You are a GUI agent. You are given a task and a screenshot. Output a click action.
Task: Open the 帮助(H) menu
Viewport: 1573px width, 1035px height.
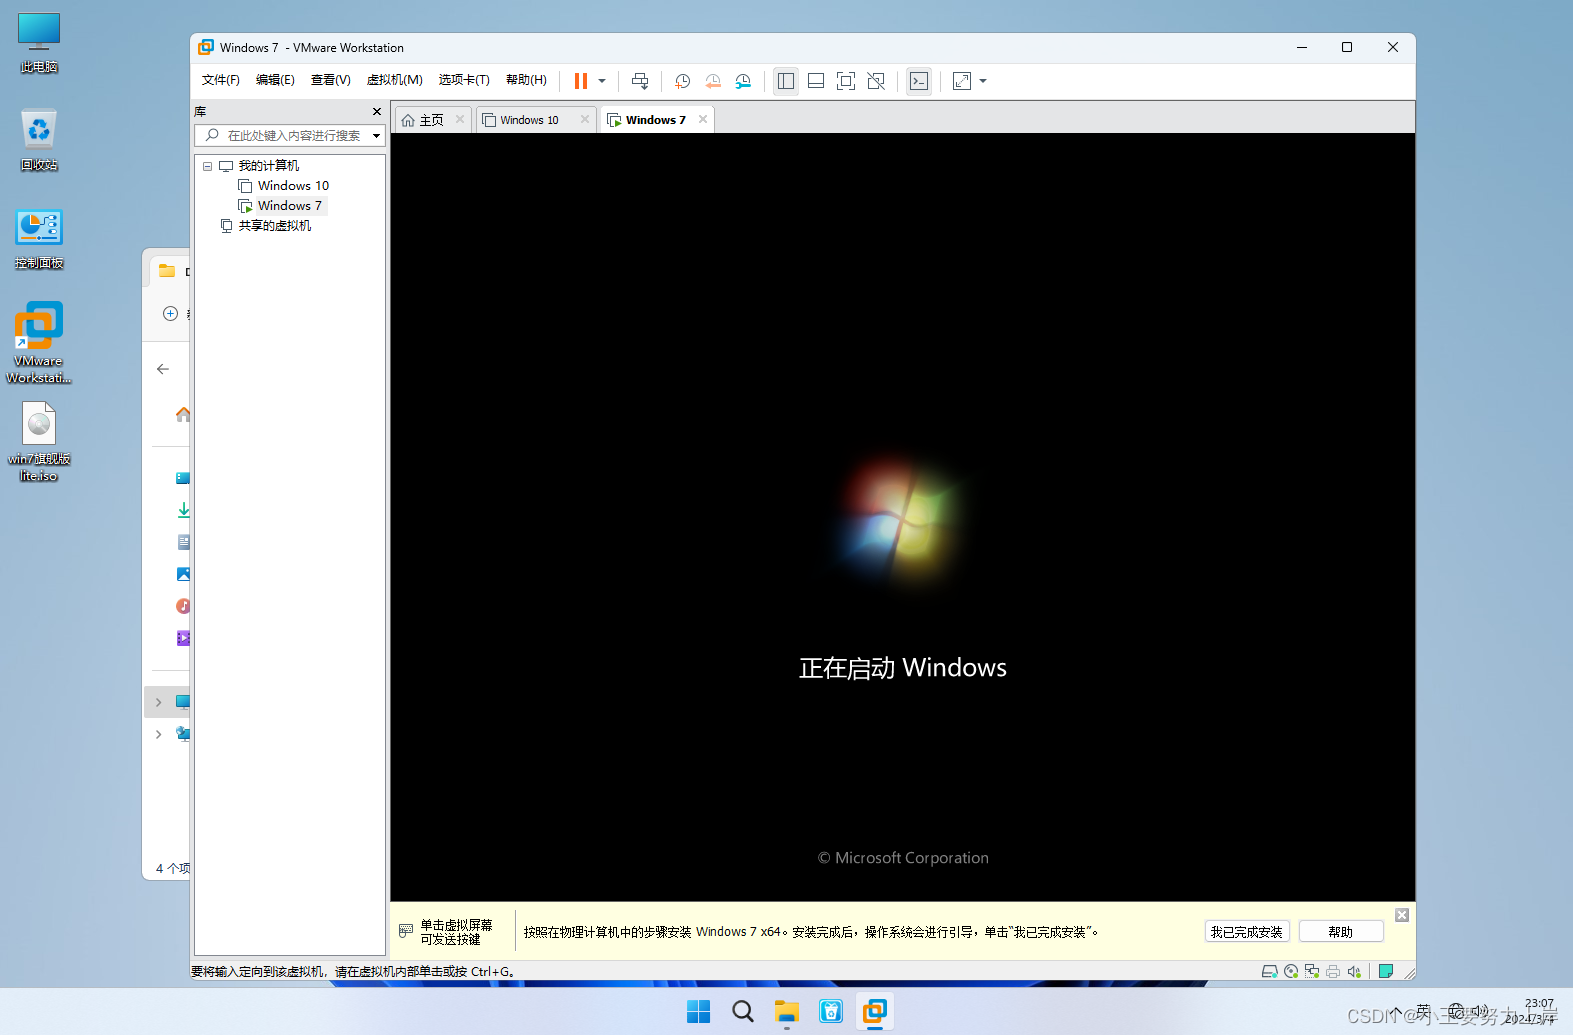[526, 80]
